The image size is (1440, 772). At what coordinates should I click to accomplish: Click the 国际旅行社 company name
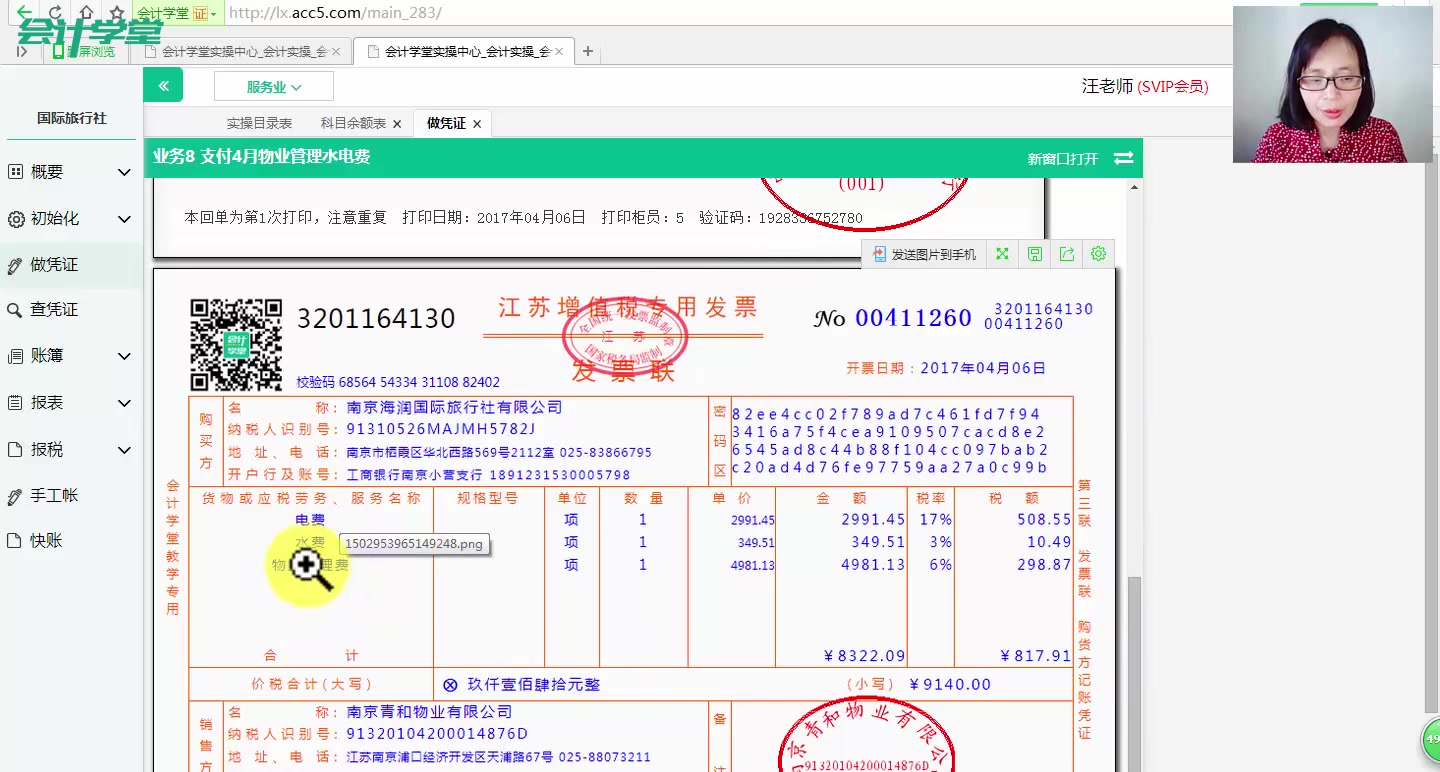pos(72,118)
